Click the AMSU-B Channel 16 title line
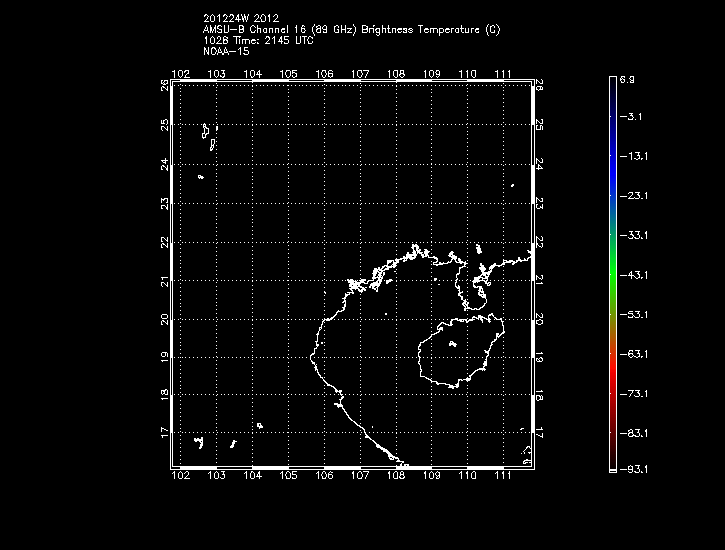This screenshot has height=550, width=725. pos(351,29)
